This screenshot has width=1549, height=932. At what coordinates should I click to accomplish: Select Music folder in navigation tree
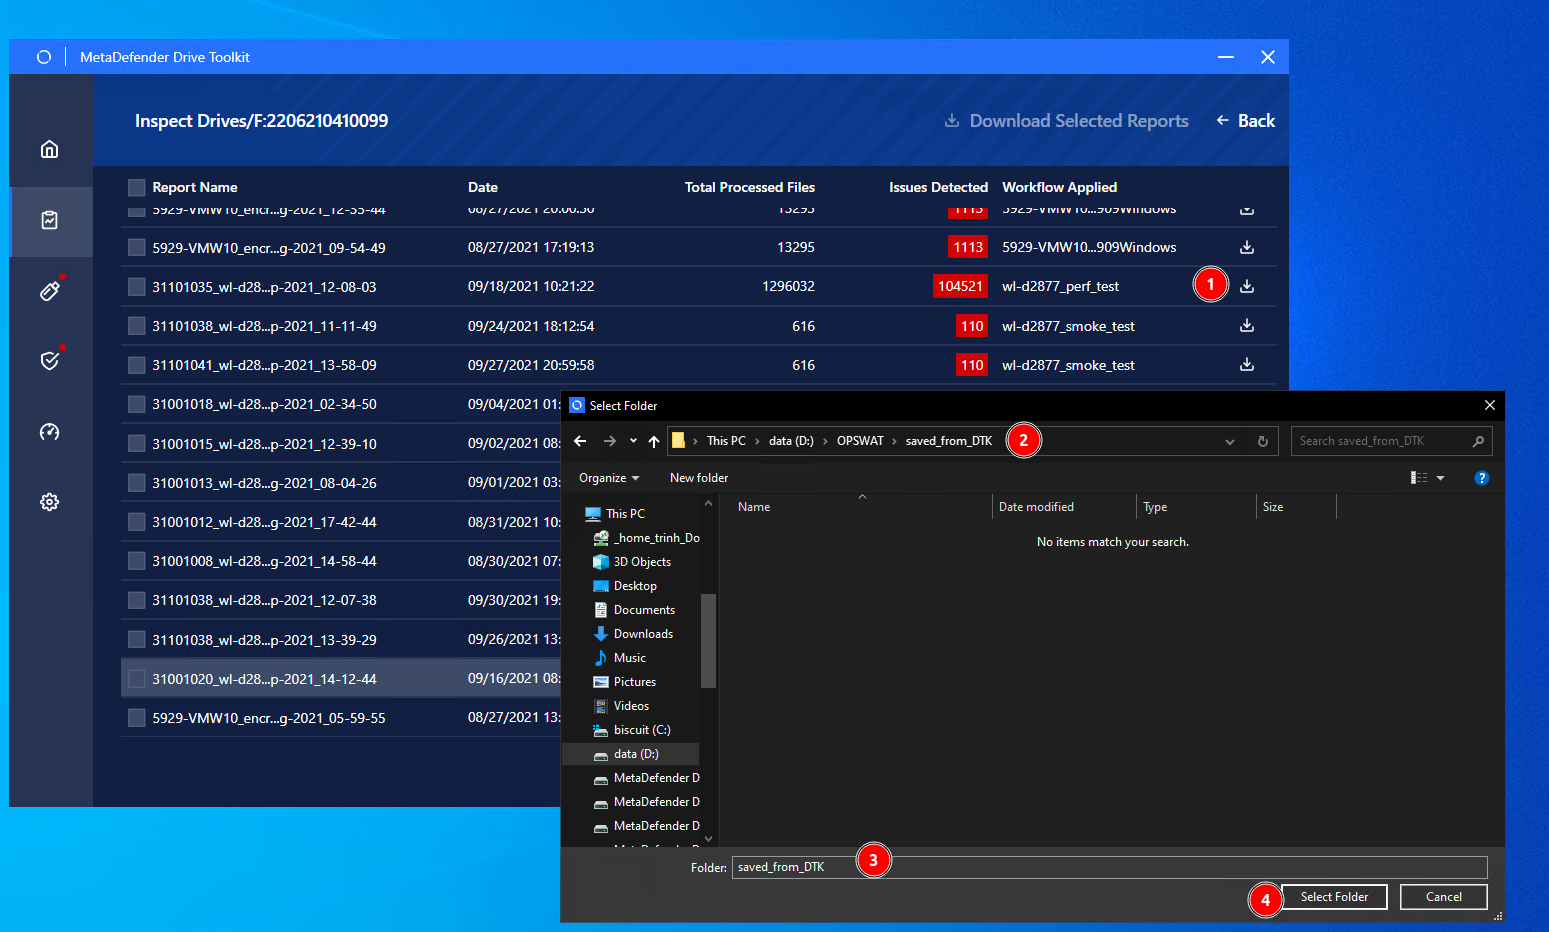(629, 658)
